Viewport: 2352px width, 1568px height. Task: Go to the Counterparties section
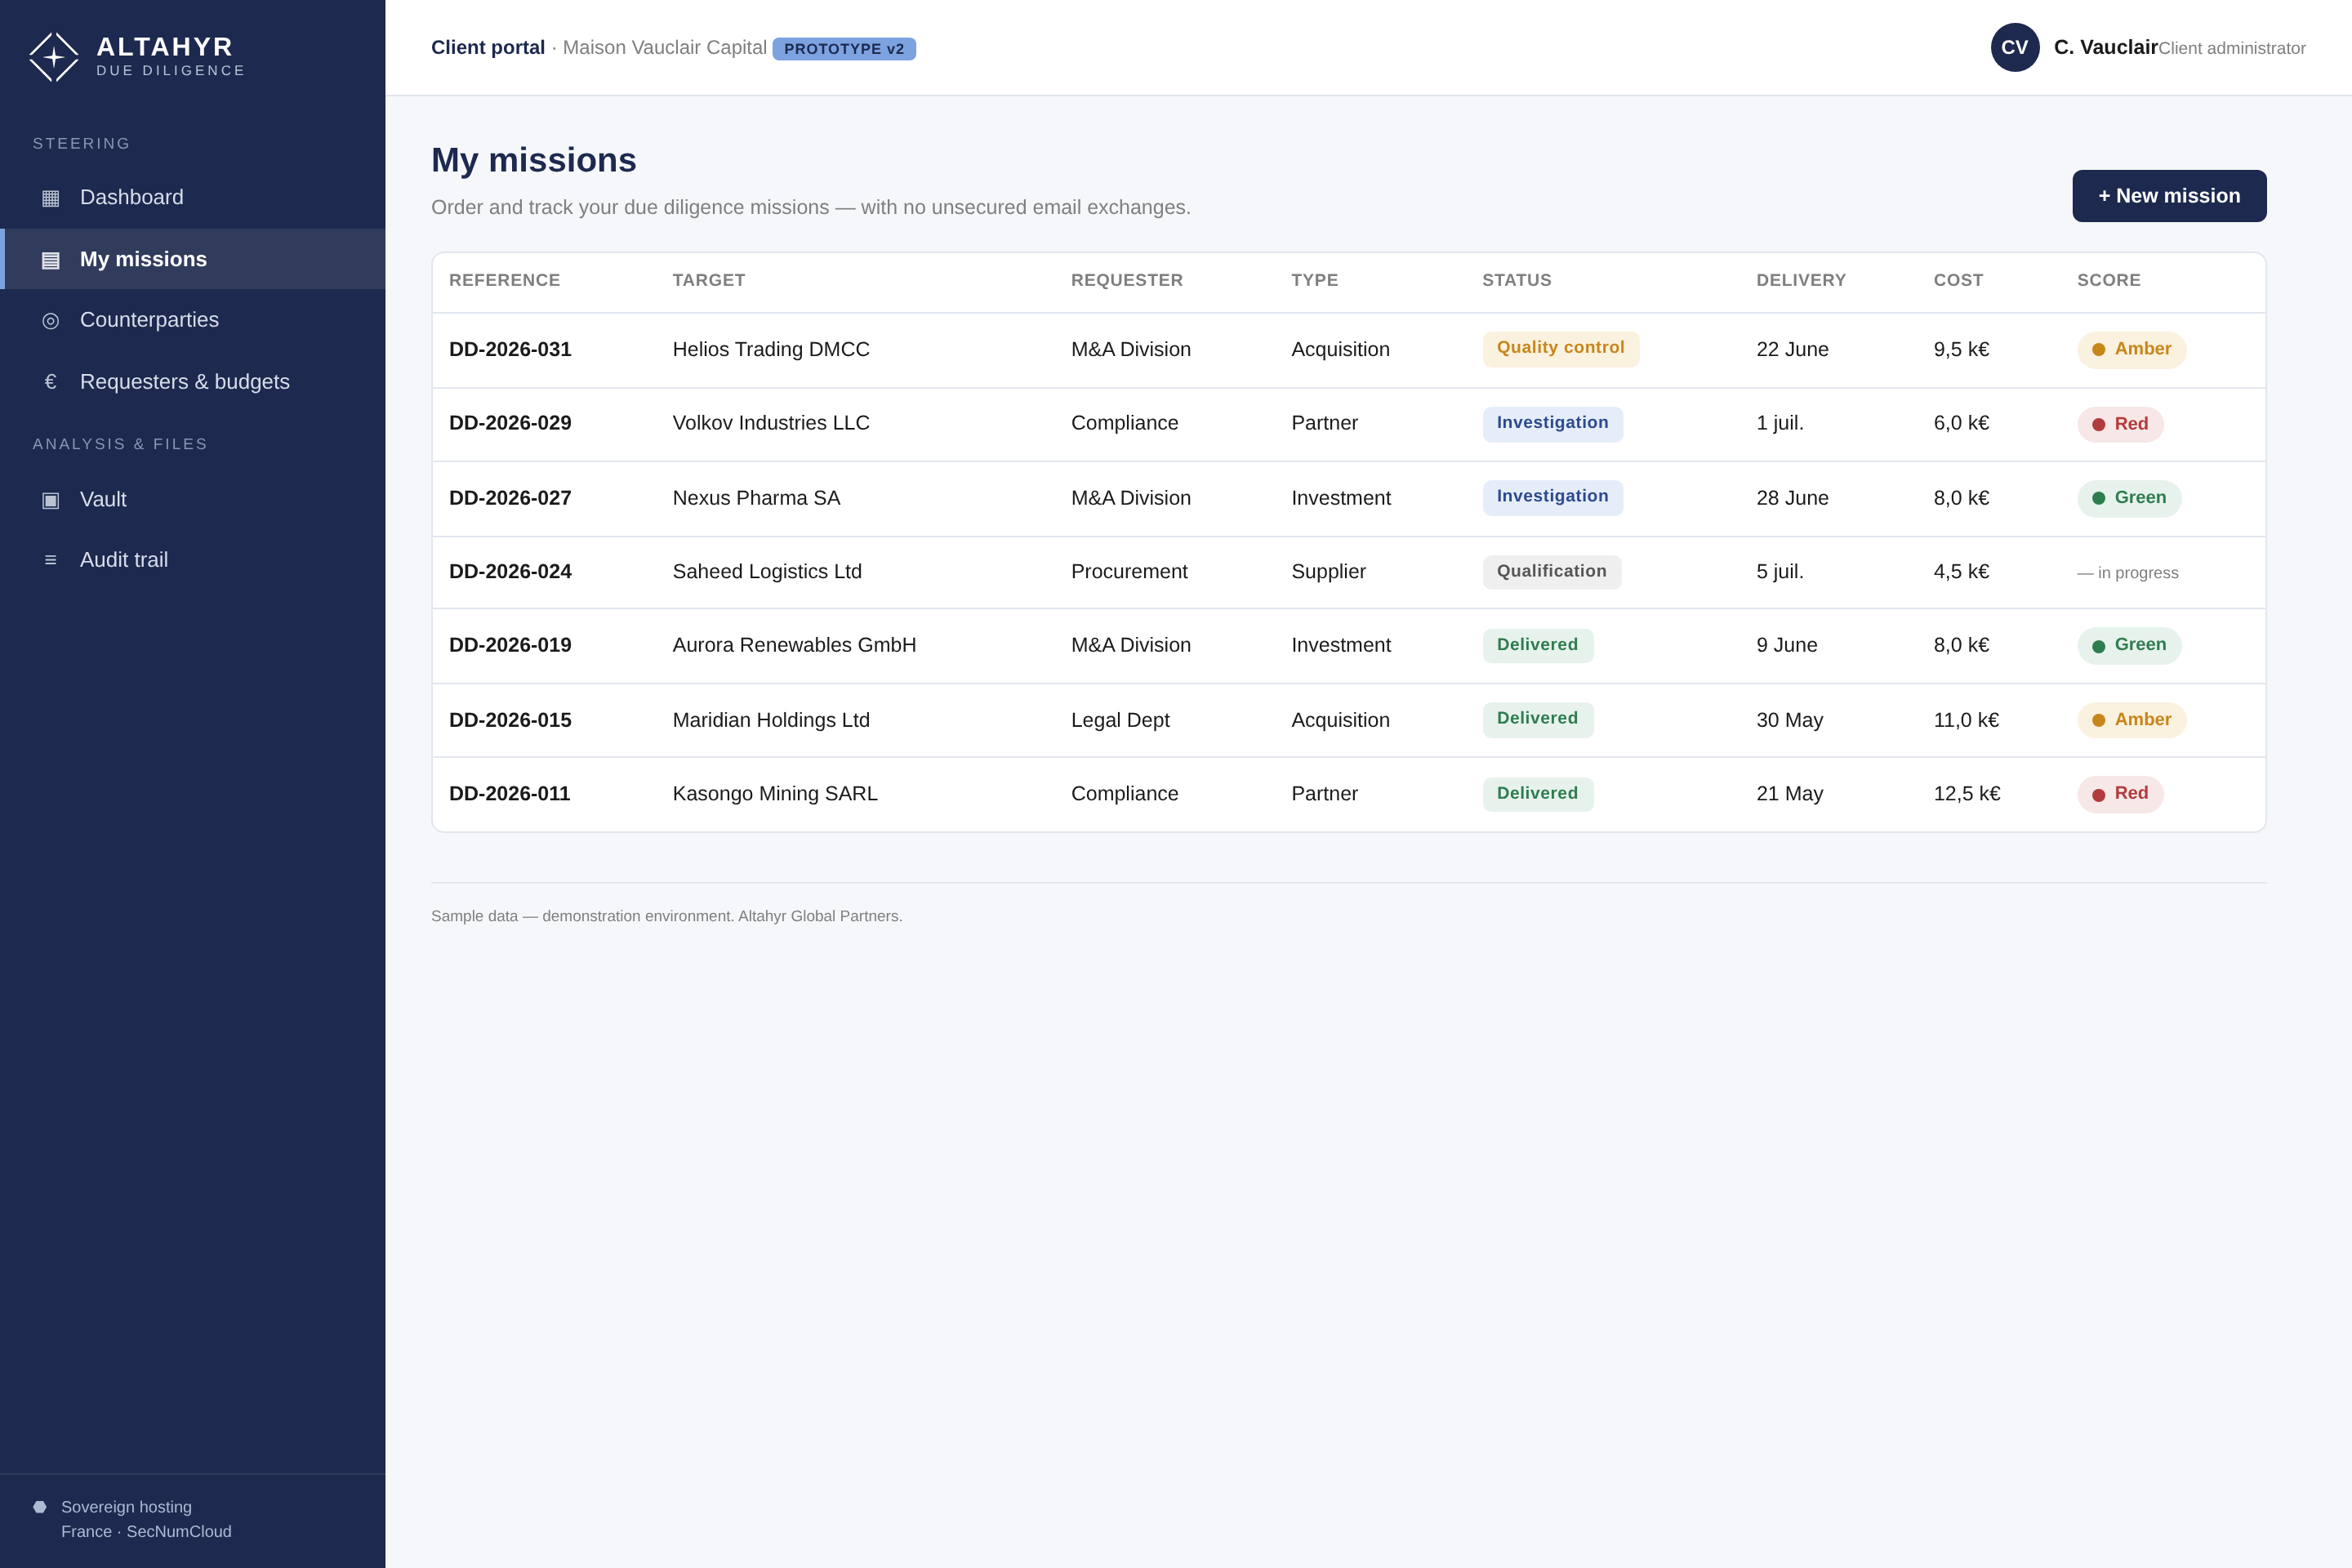tap(192, 320)
